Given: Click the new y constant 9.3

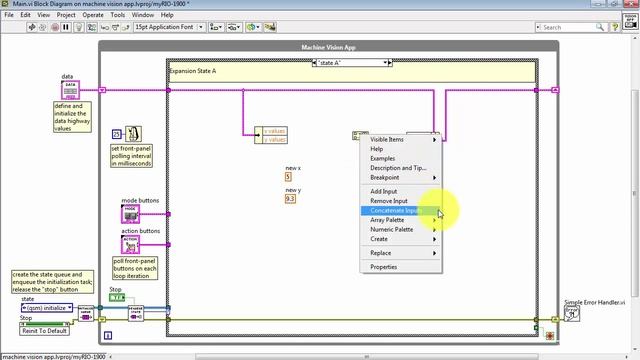Looking at the screenshot, I should [290, 199].
